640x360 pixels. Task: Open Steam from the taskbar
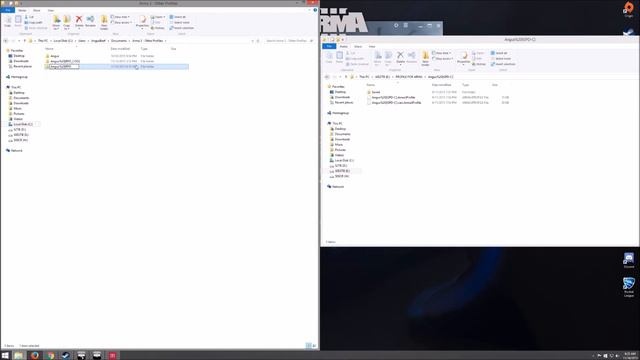(x=66, y=356)
